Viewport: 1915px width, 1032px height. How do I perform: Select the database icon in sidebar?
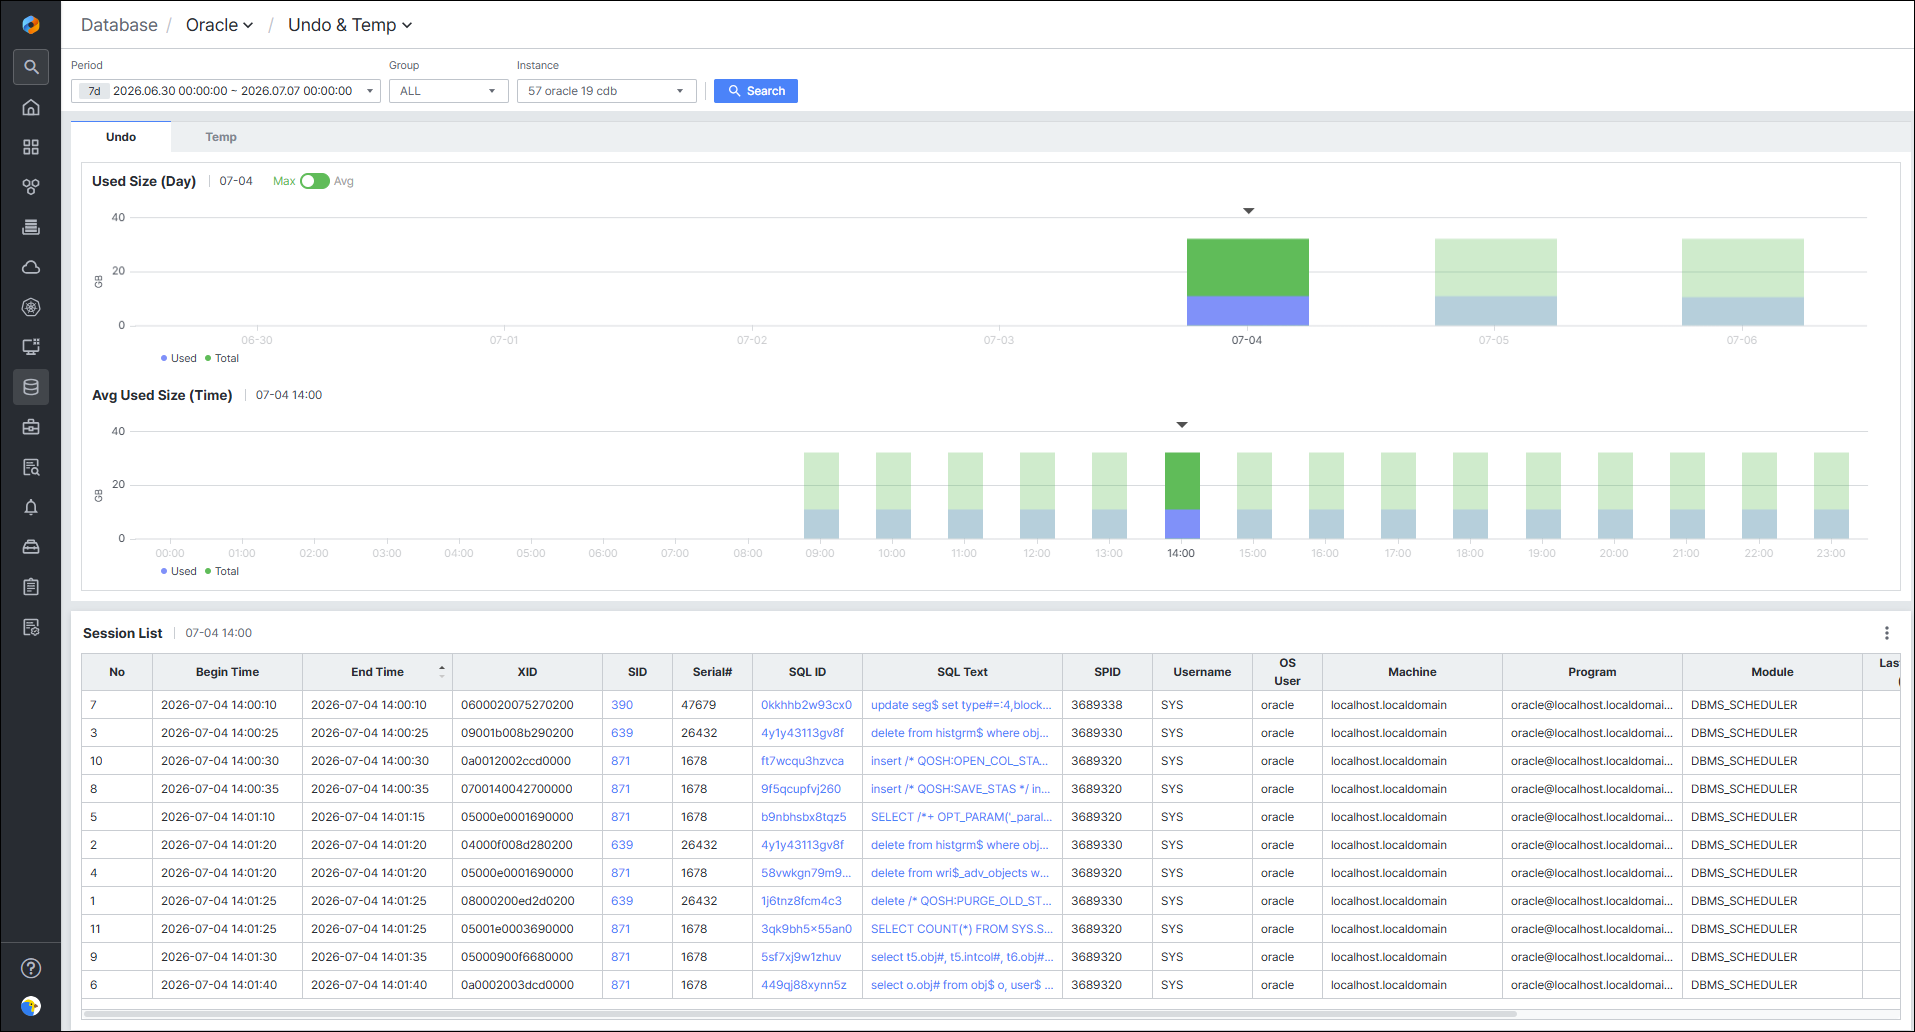click(31, 387)
